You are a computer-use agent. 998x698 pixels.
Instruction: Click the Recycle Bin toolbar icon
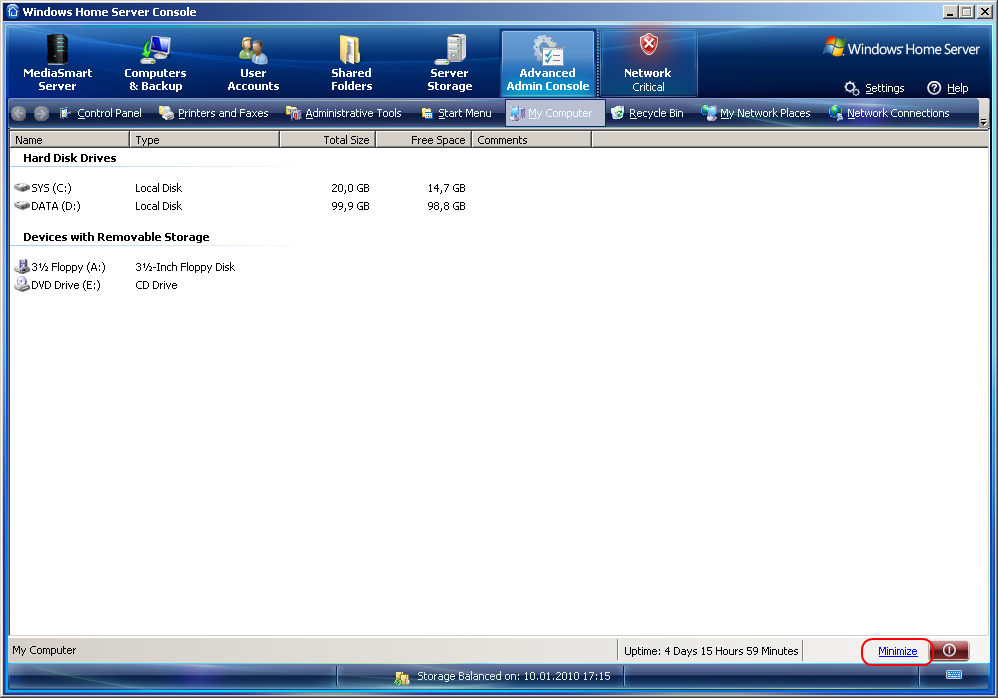[x=617, y=113]
